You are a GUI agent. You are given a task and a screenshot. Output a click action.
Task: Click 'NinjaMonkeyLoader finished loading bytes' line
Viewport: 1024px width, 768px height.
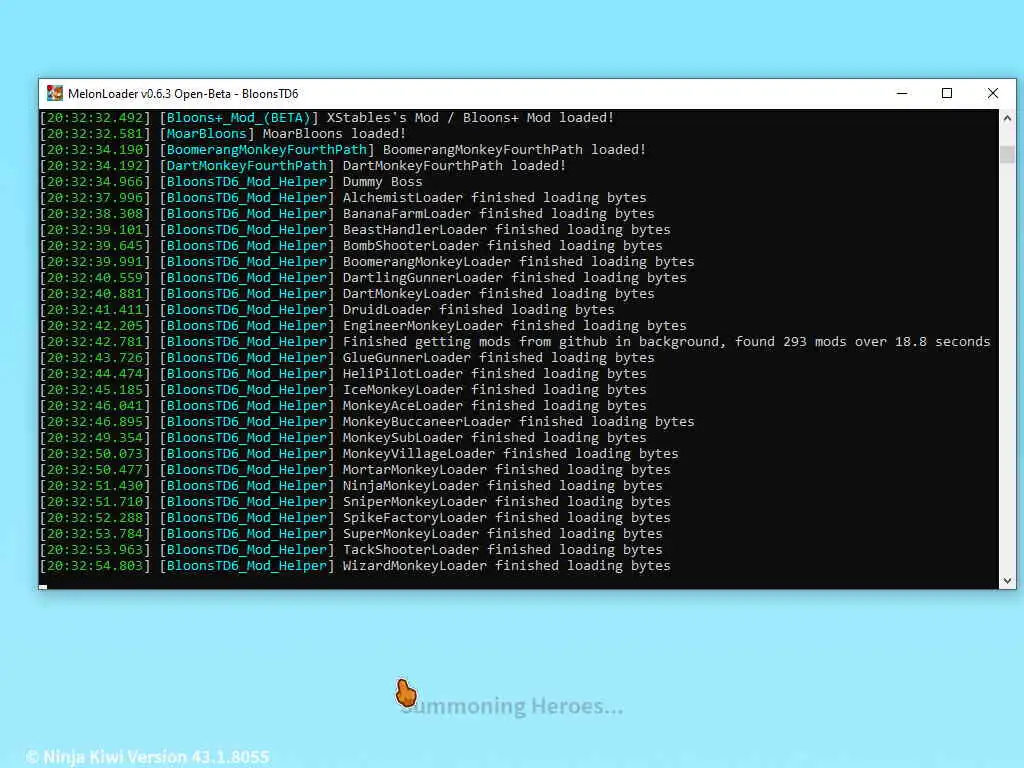tap(502, 485)
